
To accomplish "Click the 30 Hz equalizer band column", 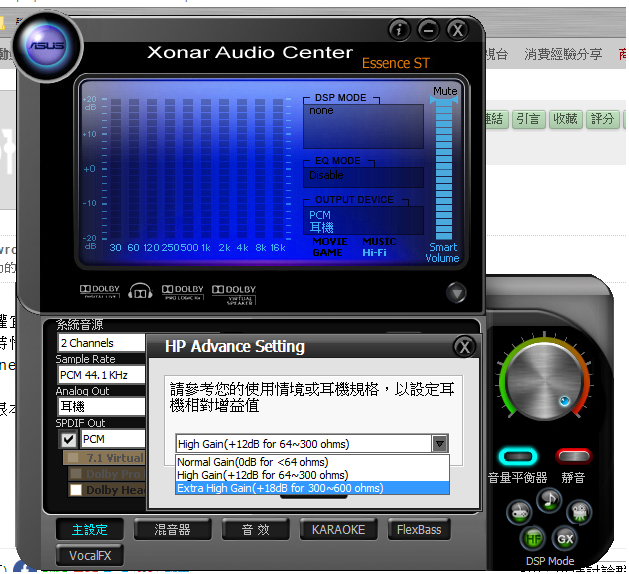I will pyautogui.click(x=116, y=169).
